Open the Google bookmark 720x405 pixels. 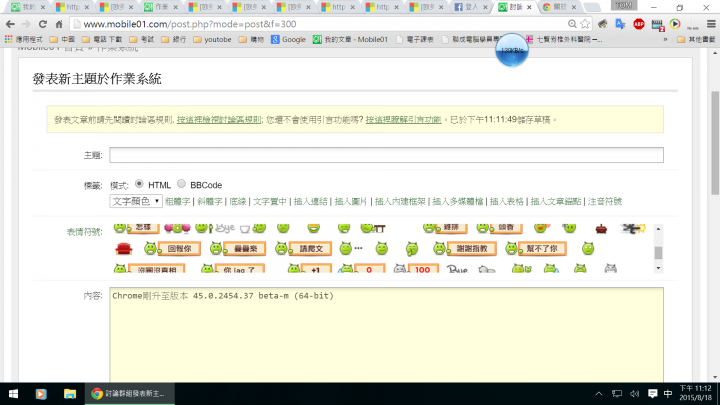[x=288, y=39]
